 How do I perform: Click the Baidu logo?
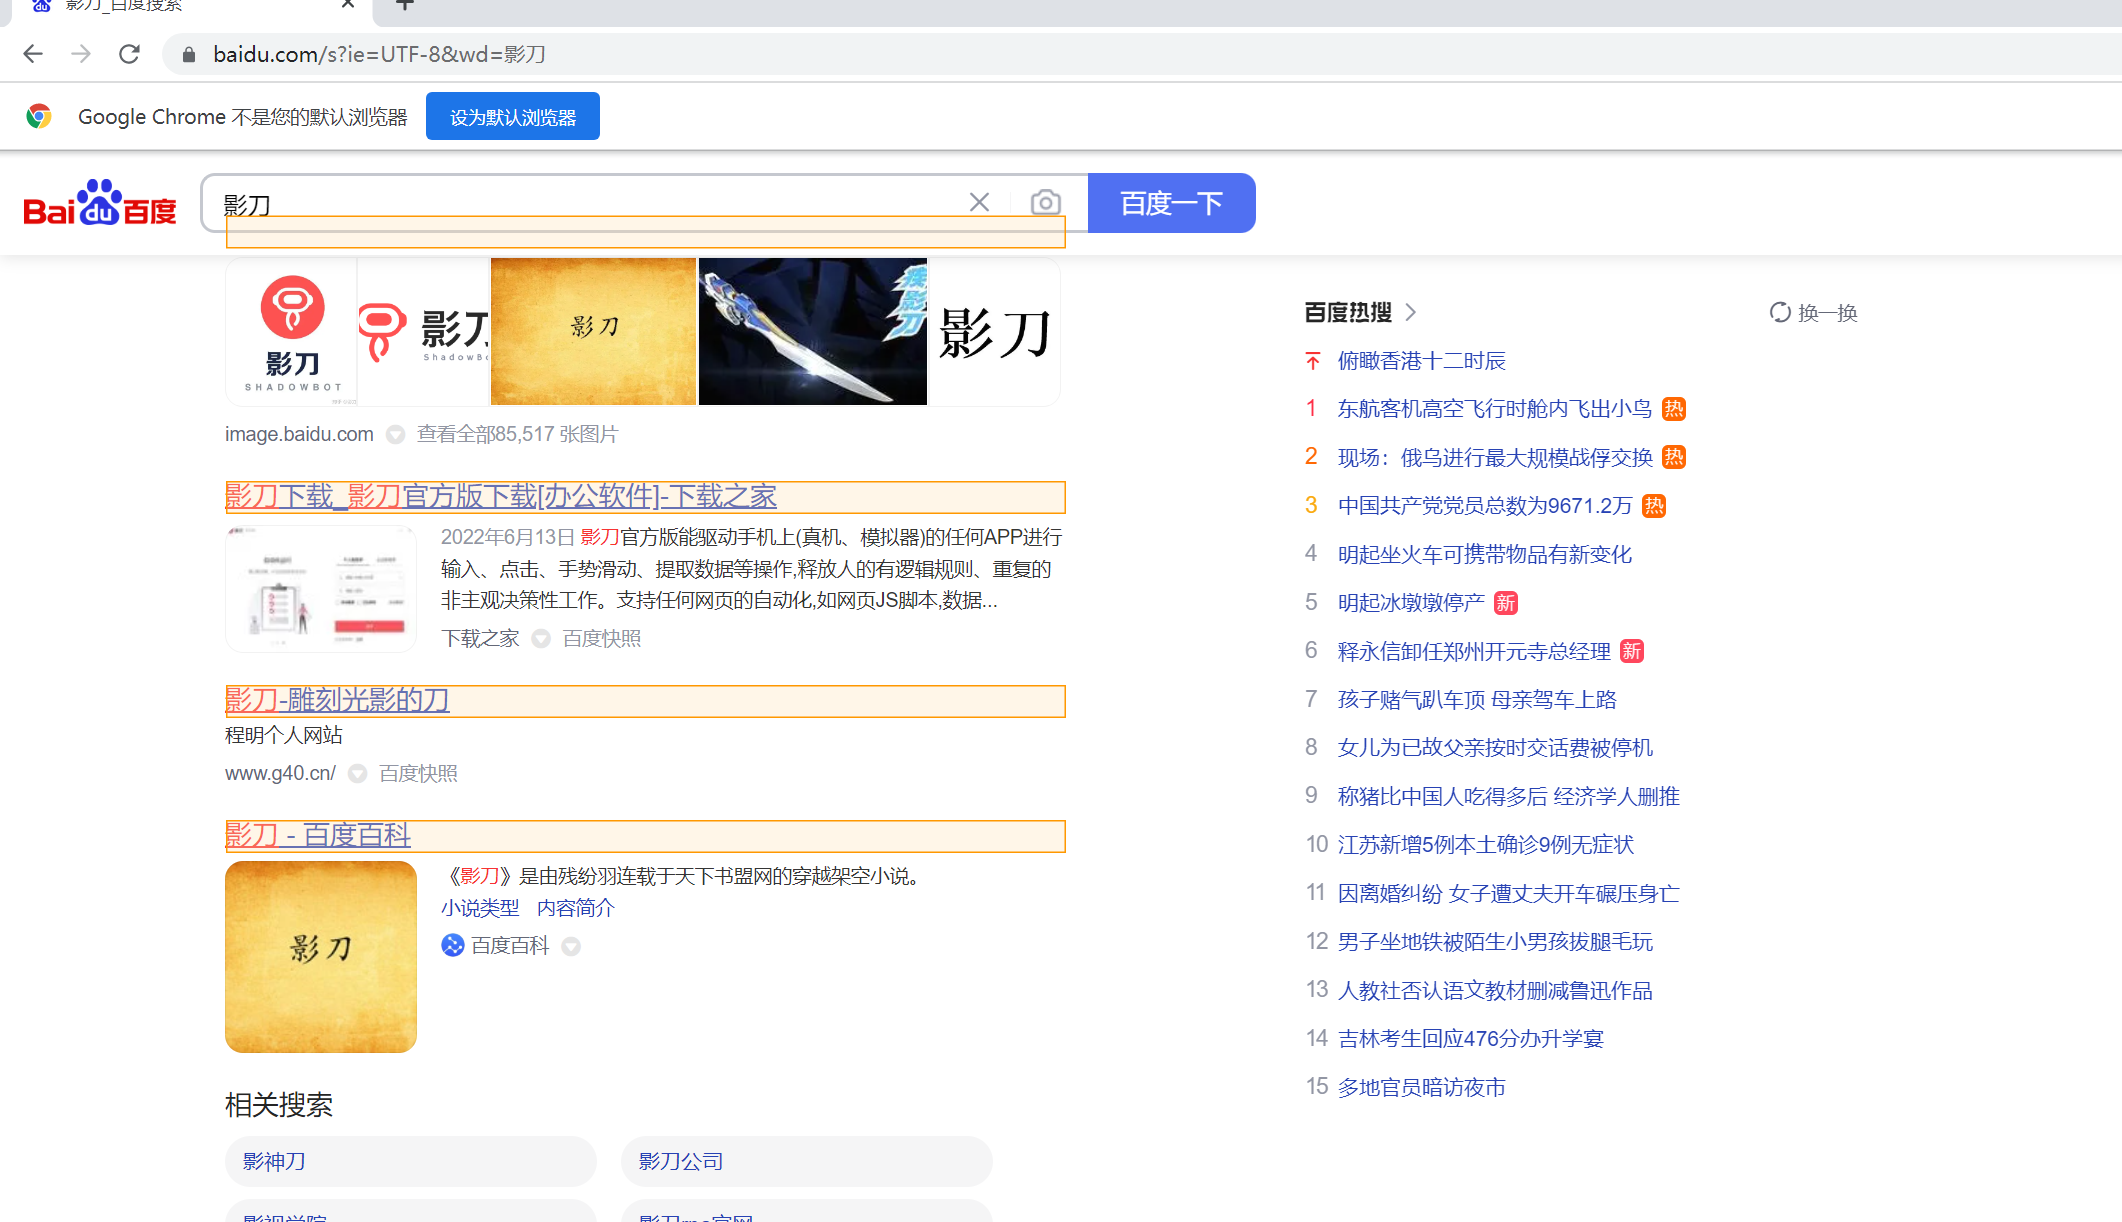(x=99, y=203)
